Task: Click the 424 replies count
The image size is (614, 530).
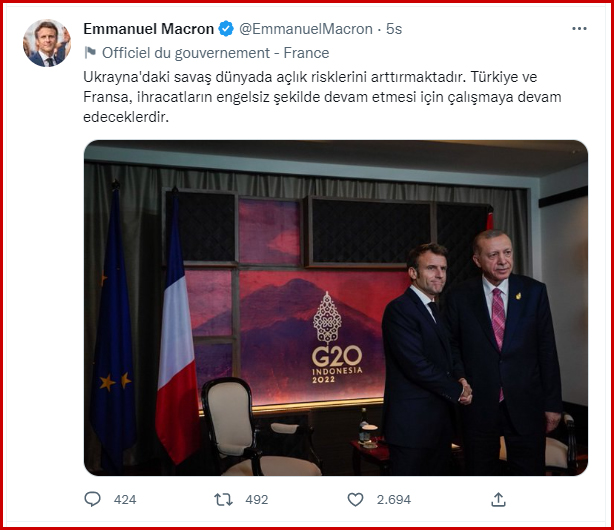Action: (125, 499)
